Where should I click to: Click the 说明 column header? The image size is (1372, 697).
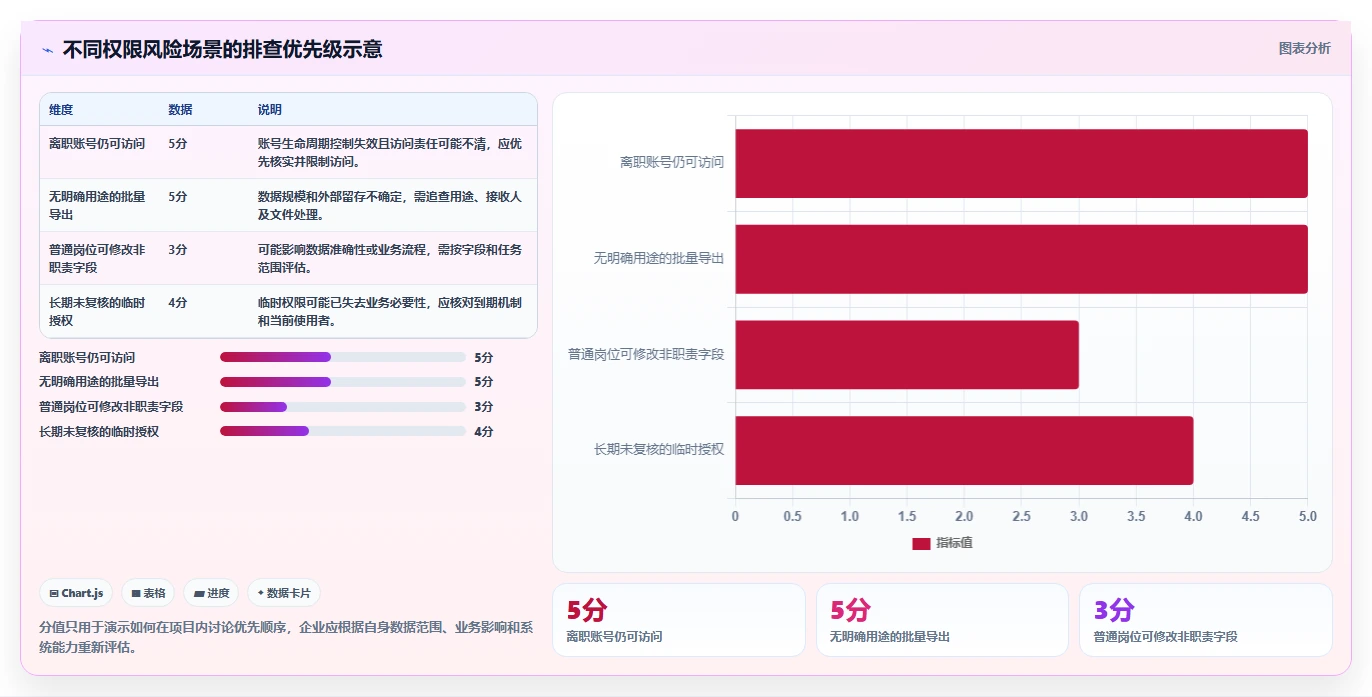click(x=270, y=110)
